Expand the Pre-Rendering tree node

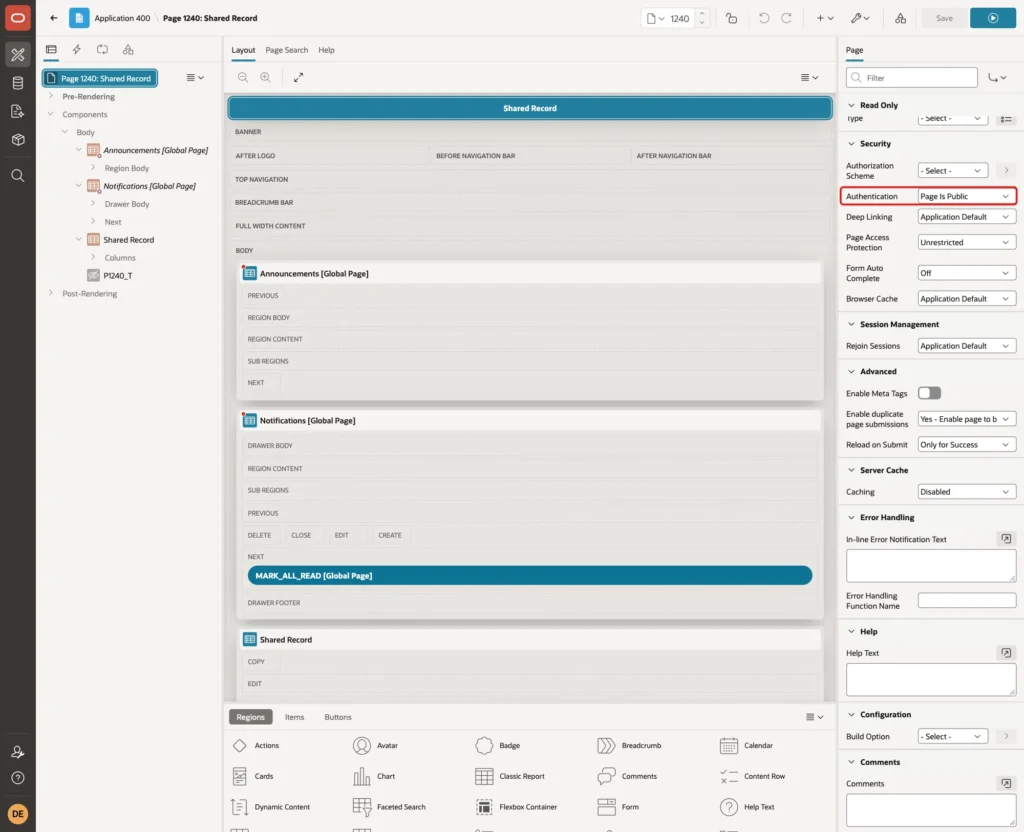51,96
